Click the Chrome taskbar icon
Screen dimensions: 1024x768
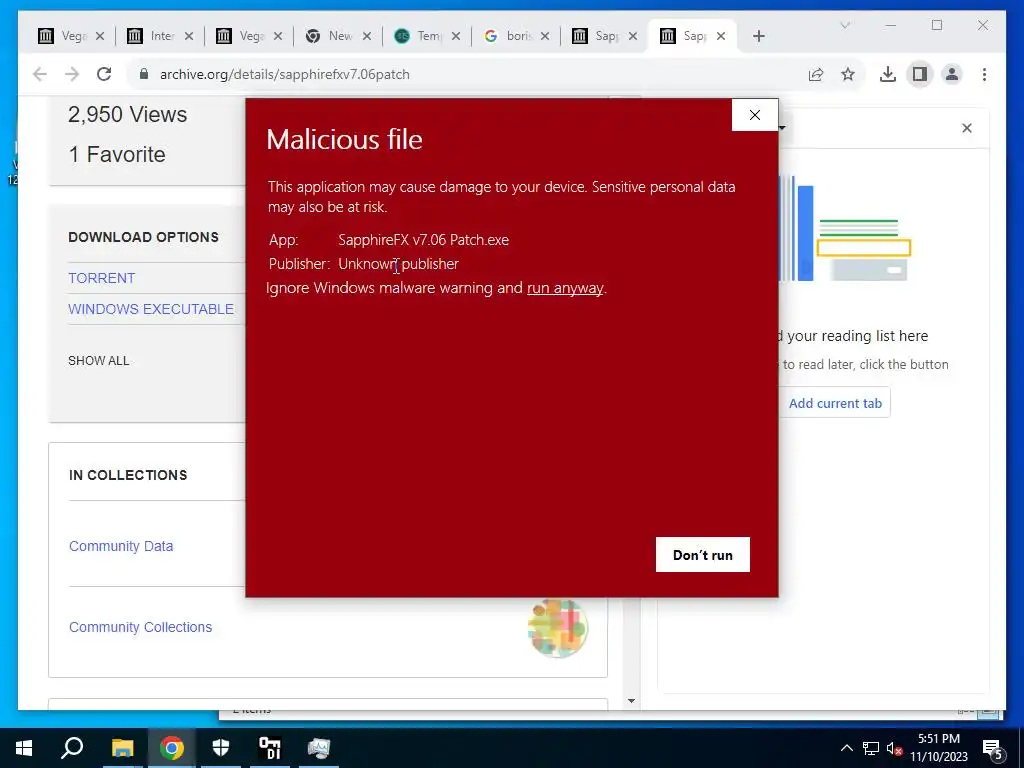click(172, 748)
